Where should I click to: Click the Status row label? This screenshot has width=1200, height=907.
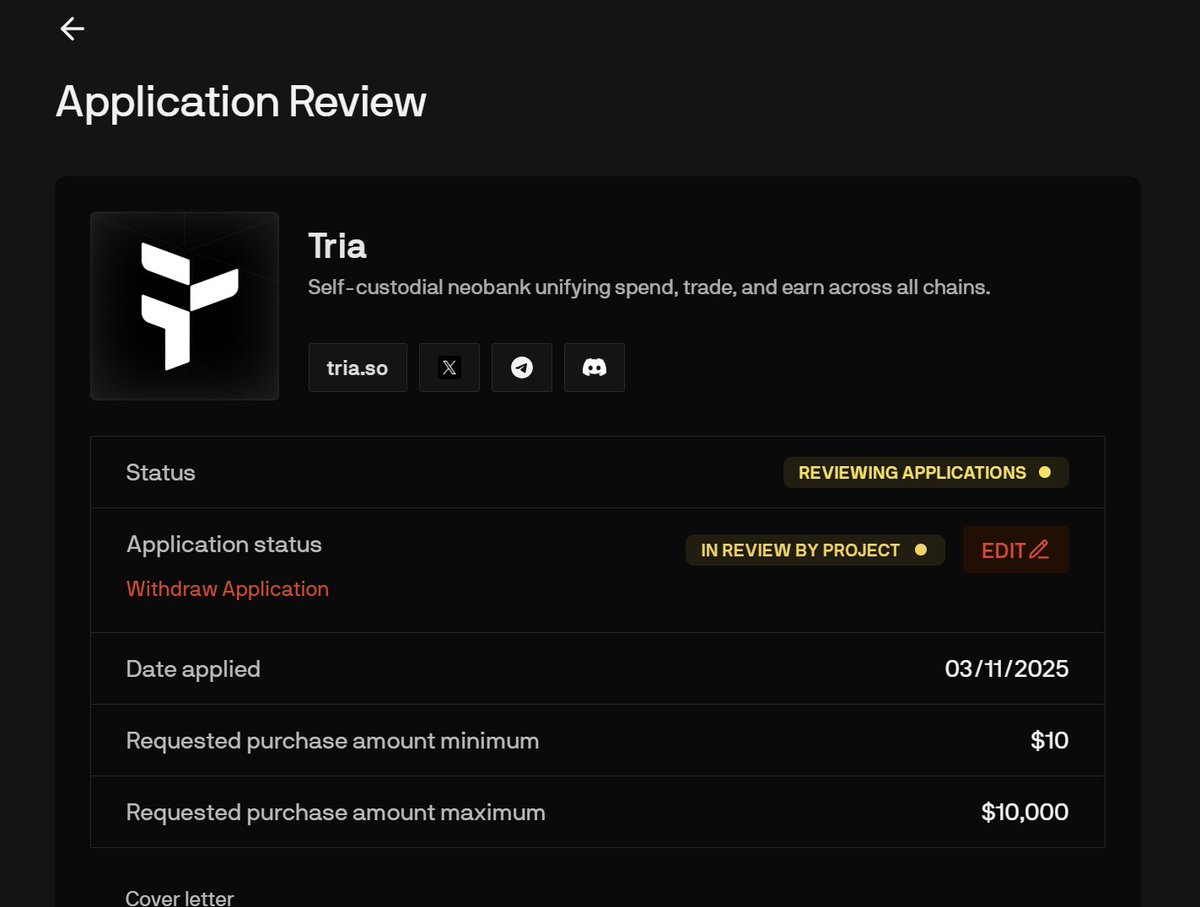160,472
